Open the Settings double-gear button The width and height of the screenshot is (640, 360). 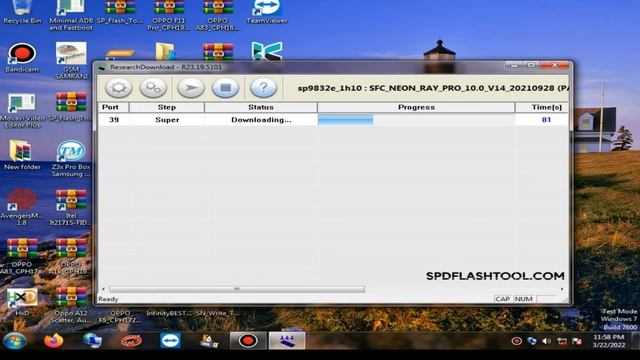(x=153, y=88)
